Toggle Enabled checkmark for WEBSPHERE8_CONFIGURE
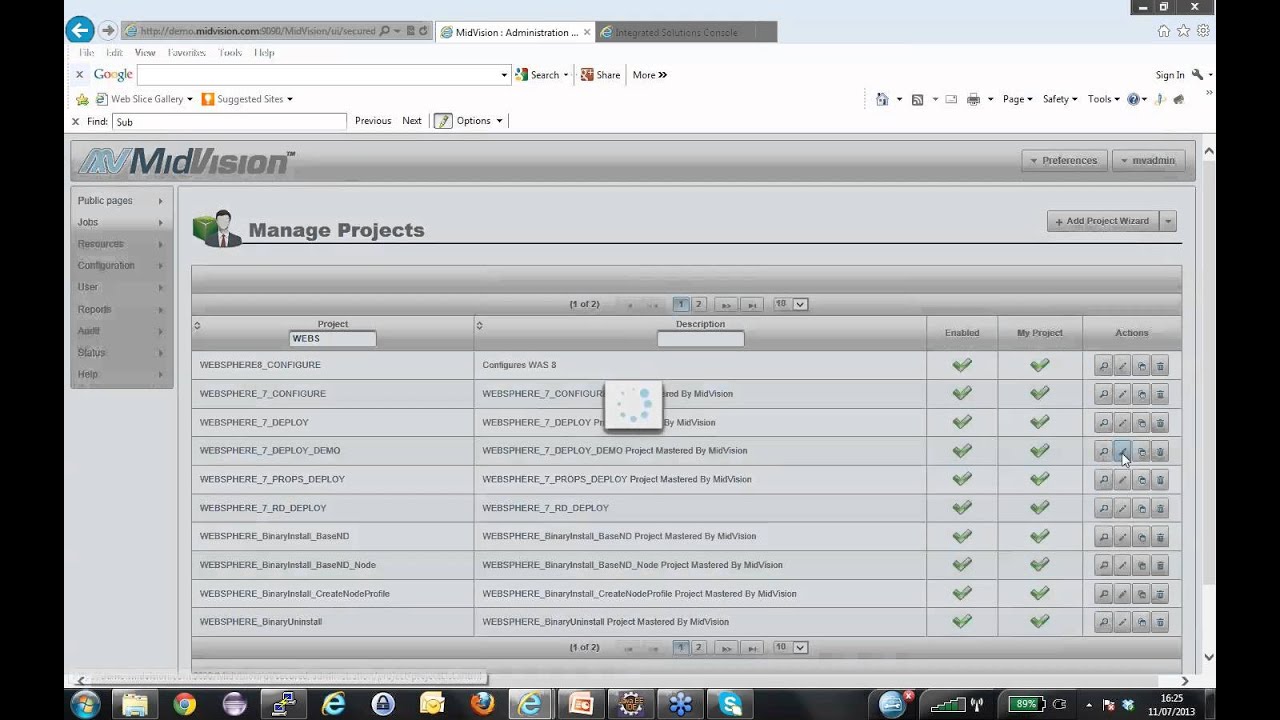 pyautogui.click(x=962, y=365)
